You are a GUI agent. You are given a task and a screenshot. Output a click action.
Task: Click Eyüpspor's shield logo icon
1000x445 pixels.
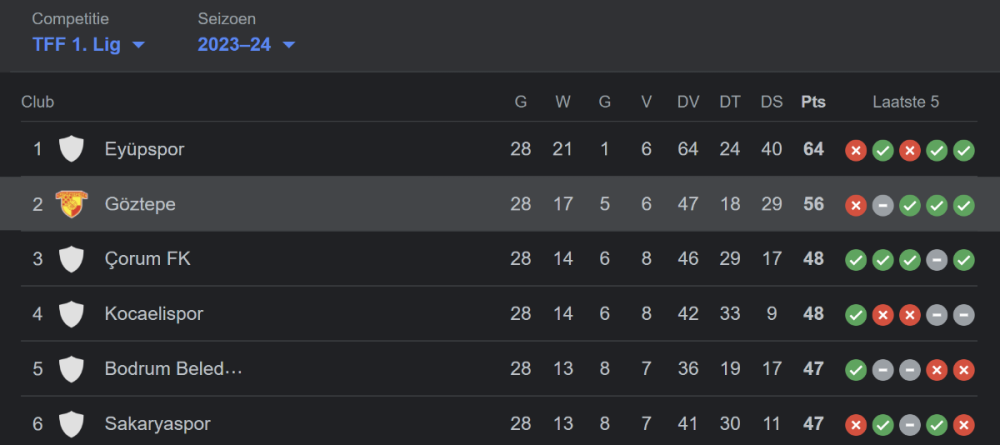[x=71, y=149]
